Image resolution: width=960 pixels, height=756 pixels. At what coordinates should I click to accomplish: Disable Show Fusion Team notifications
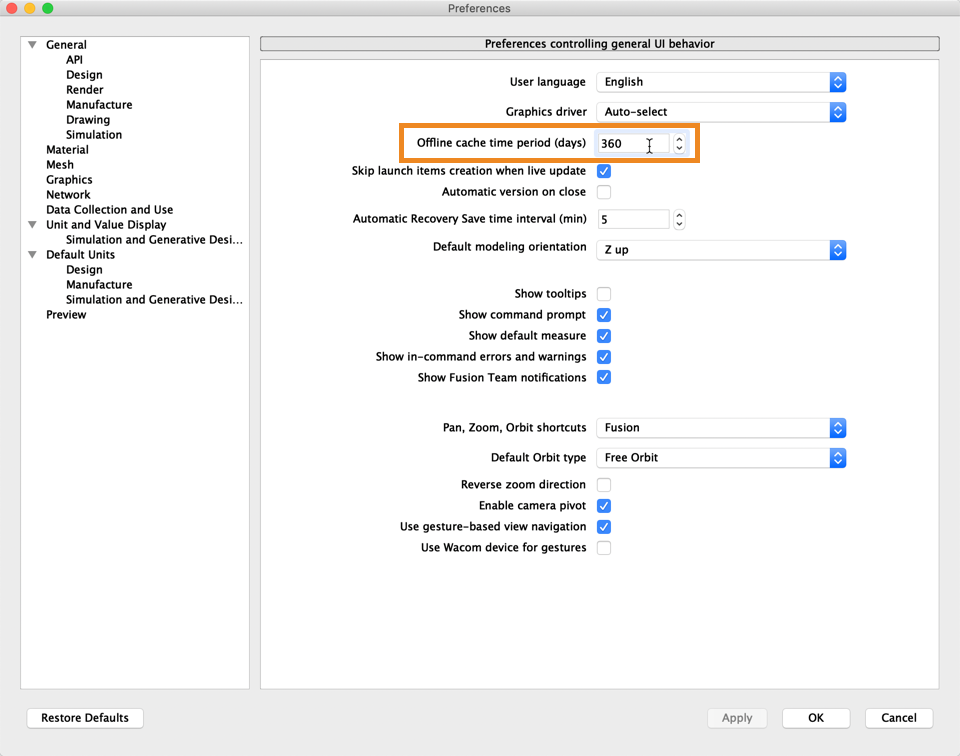coord(603,377)
